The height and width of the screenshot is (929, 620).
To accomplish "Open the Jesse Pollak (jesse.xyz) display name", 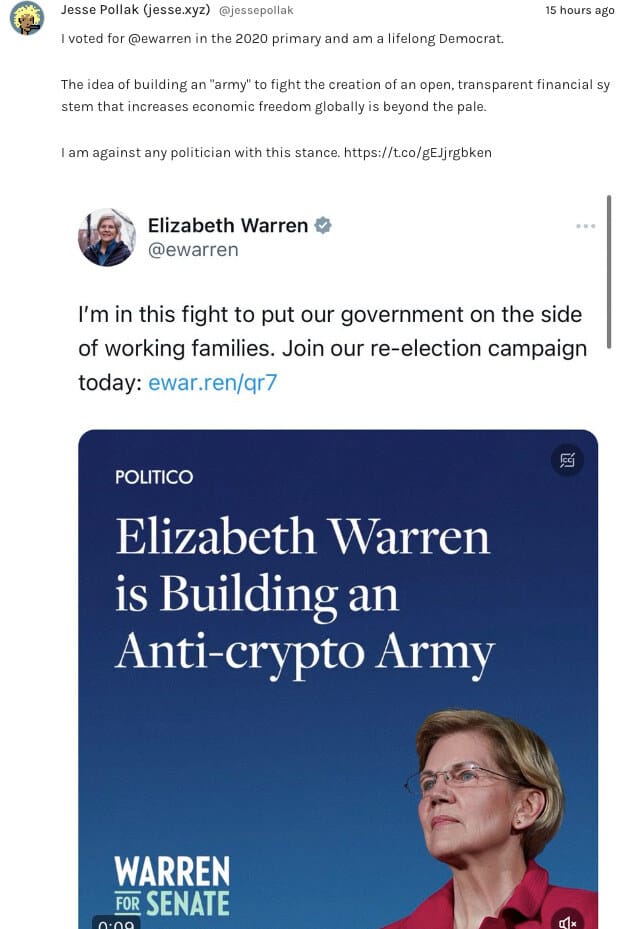I will click(x=135, y=9).
